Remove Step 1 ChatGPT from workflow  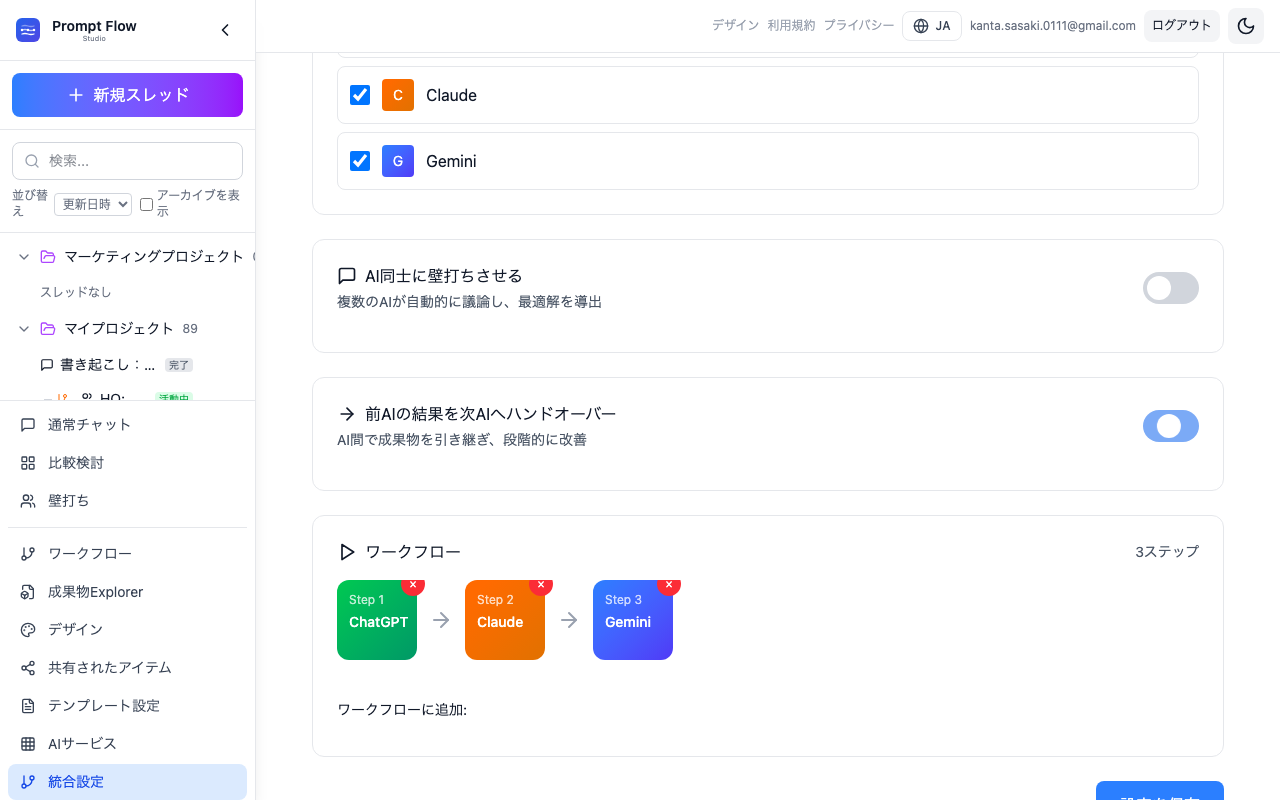pyautogui.click(x=413, y=584)
